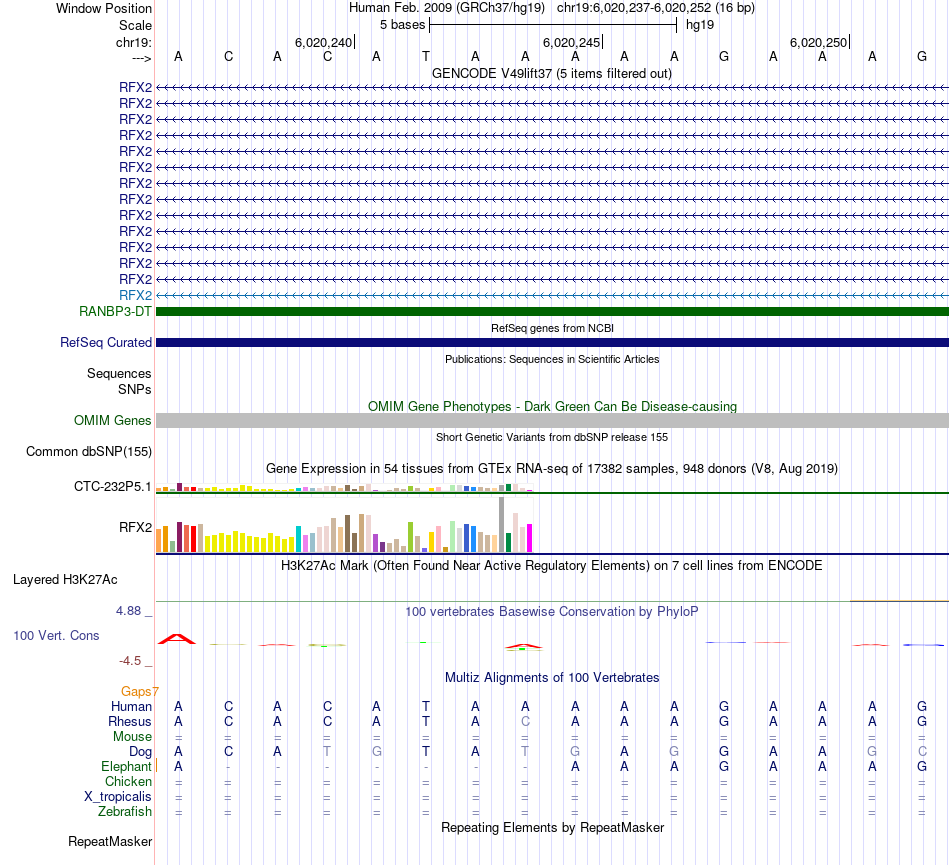Click the 6,020,245 coordinate marker
The width and height of the screenshot is (950, 865).
tap(571, 42)
